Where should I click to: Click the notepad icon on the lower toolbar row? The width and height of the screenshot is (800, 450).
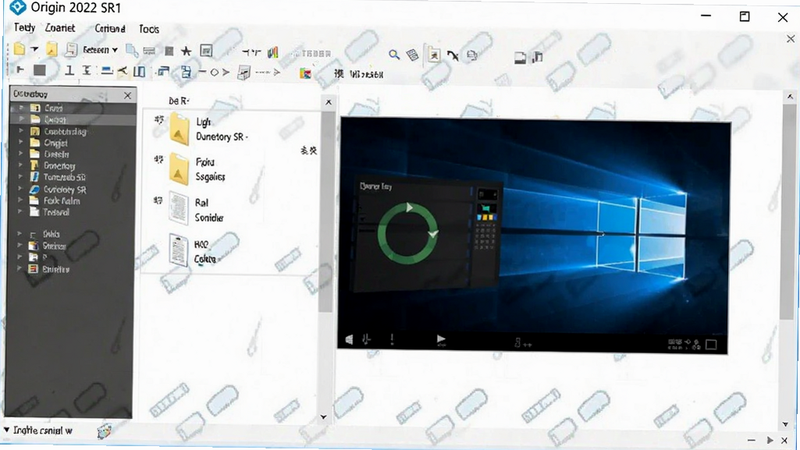pos(244,73)
